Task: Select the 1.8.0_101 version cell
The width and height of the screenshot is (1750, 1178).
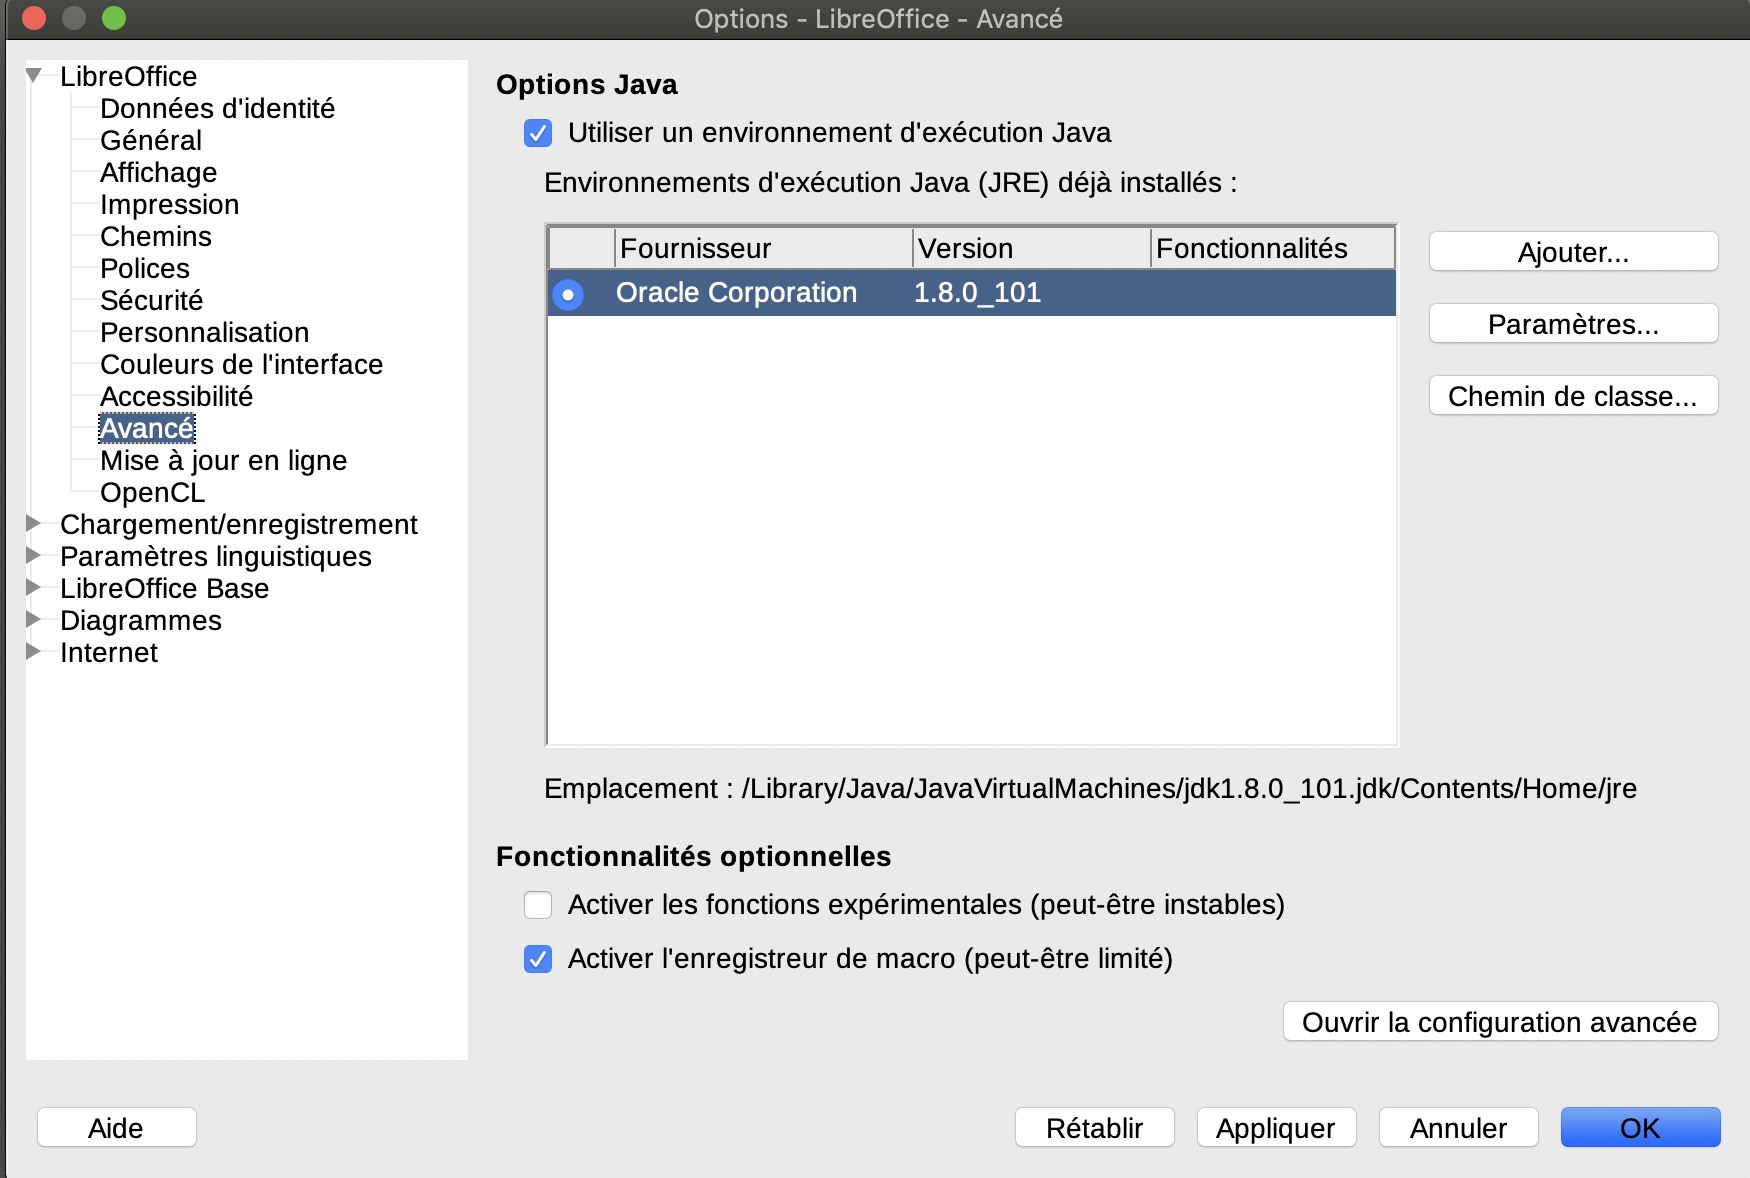Action: coord(977,293)
